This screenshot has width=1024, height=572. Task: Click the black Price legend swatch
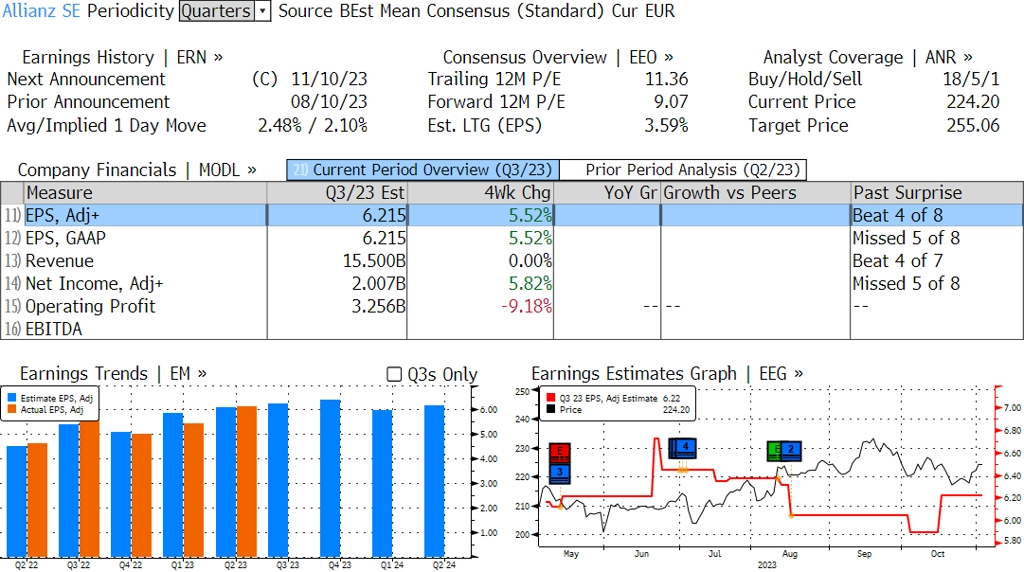tap(551, 409)
